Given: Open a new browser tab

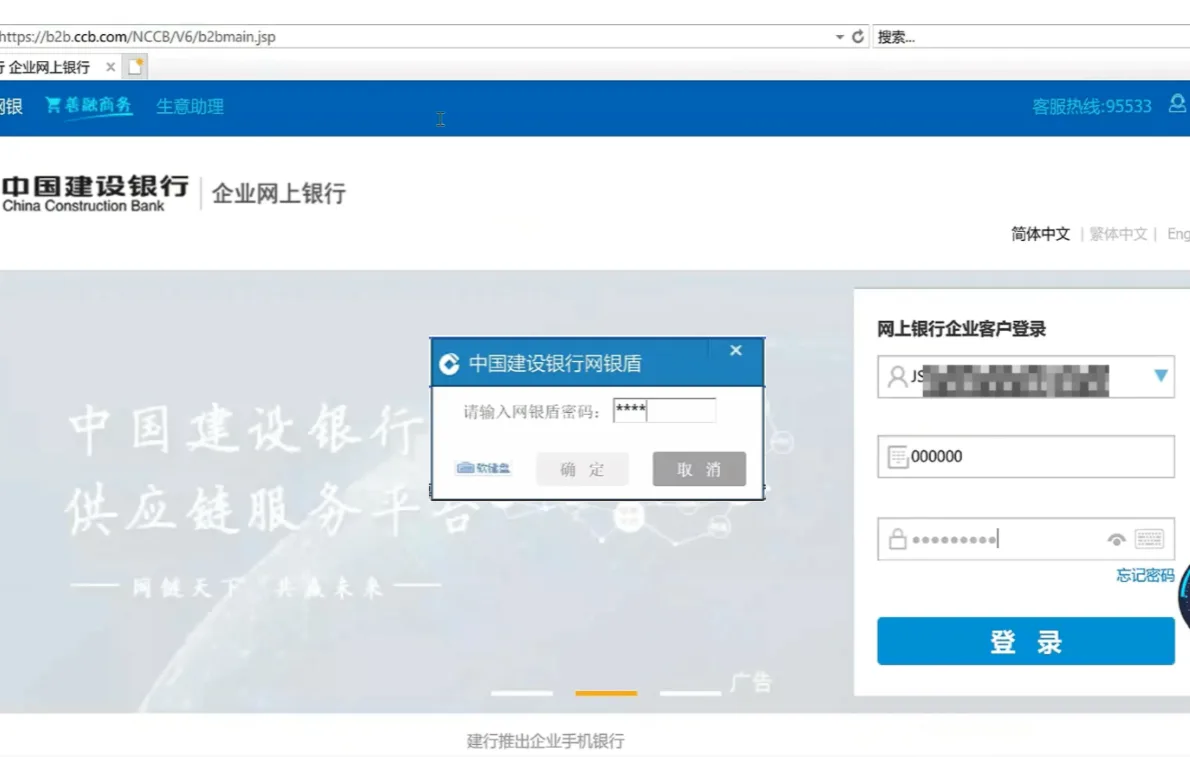Looking at the screenshot, I should coord(135,67).
